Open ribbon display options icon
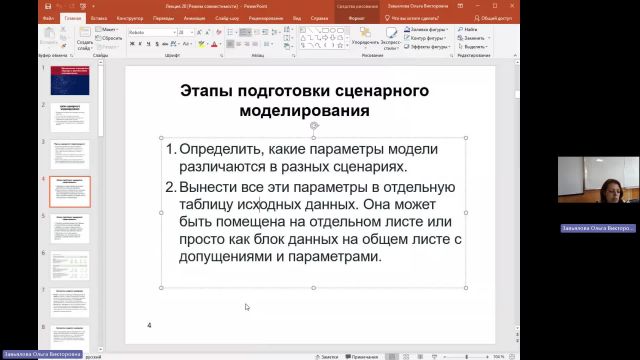 coord(460,6)
